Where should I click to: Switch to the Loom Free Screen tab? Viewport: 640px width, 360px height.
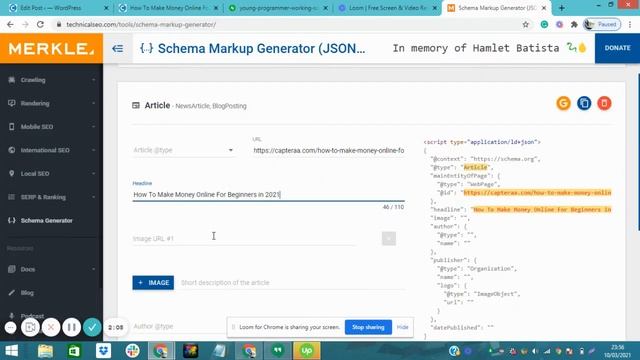(x=388, y=8)
